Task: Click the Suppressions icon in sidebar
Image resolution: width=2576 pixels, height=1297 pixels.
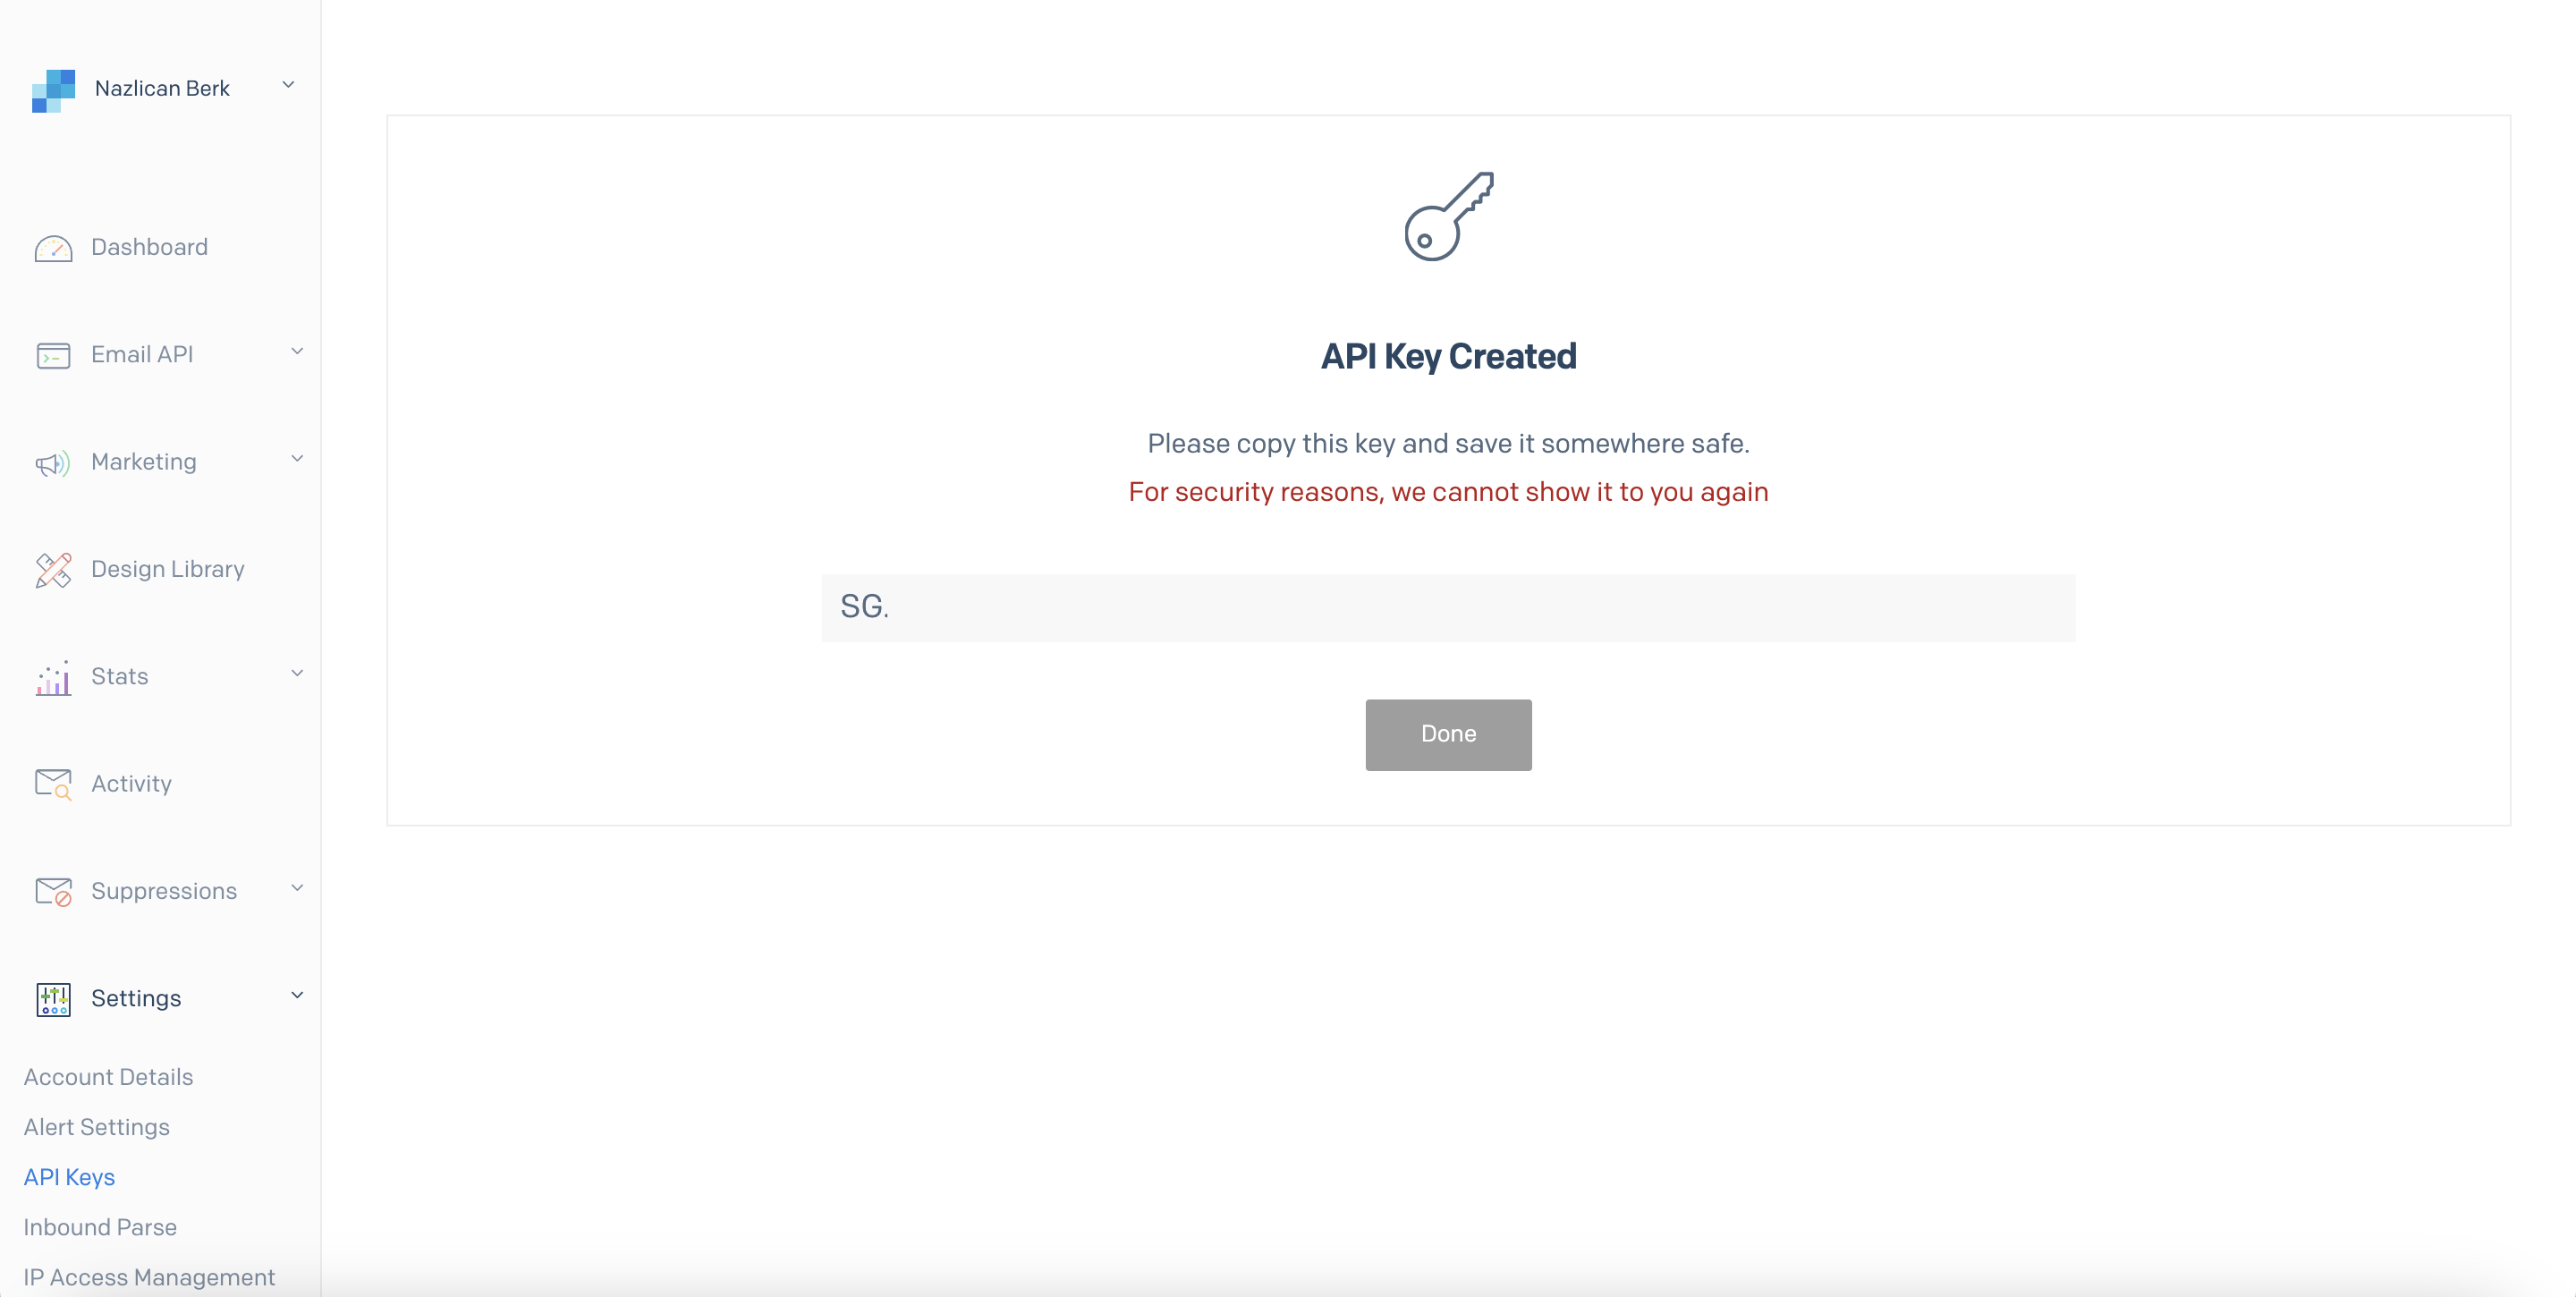Action: pyautogui.click(x=53, y=890)
